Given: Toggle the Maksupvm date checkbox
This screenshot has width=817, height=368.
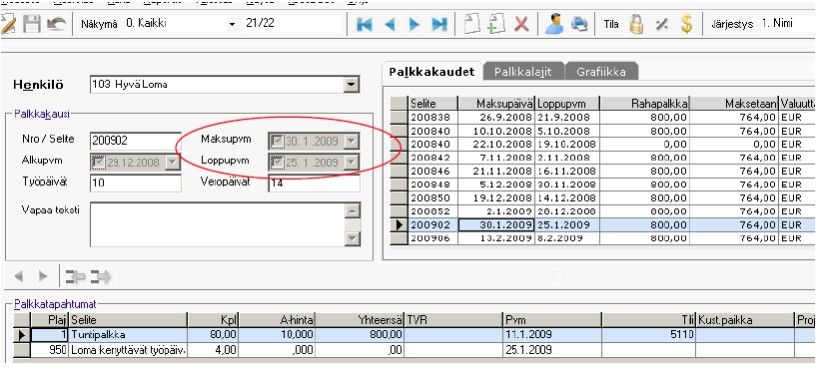Looking at the screenshot, I should click(x=277, y=141).
